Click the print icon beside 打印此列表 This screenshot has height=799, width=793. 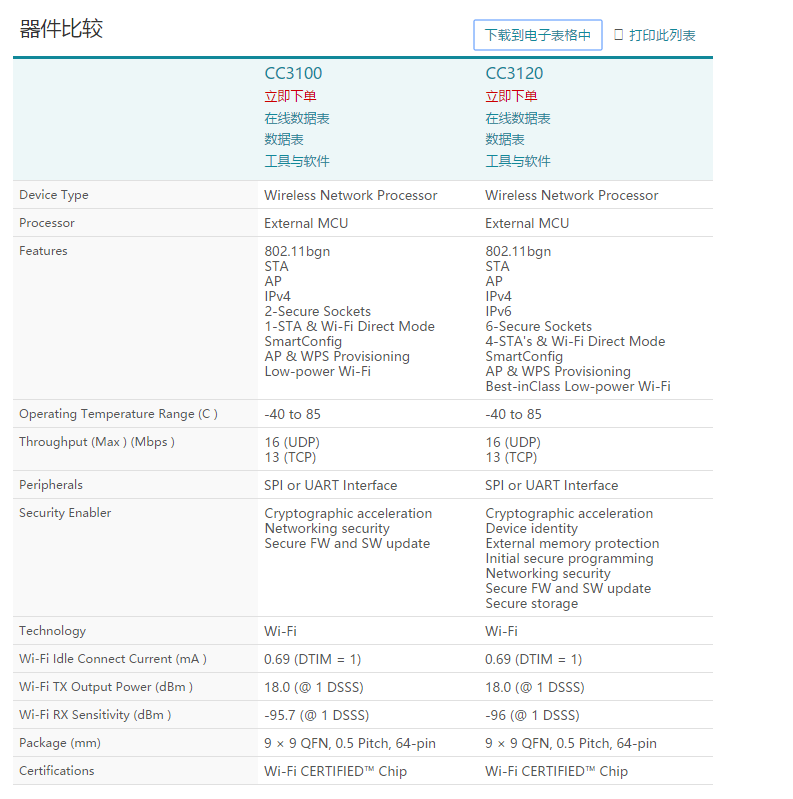tap(618, 35)
